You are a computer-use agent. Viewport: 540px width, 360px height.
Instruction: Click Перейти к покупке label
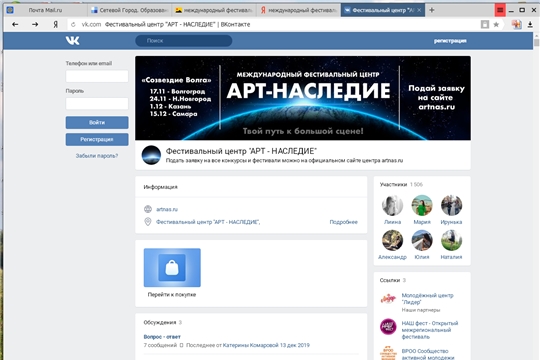click(172, 295)
